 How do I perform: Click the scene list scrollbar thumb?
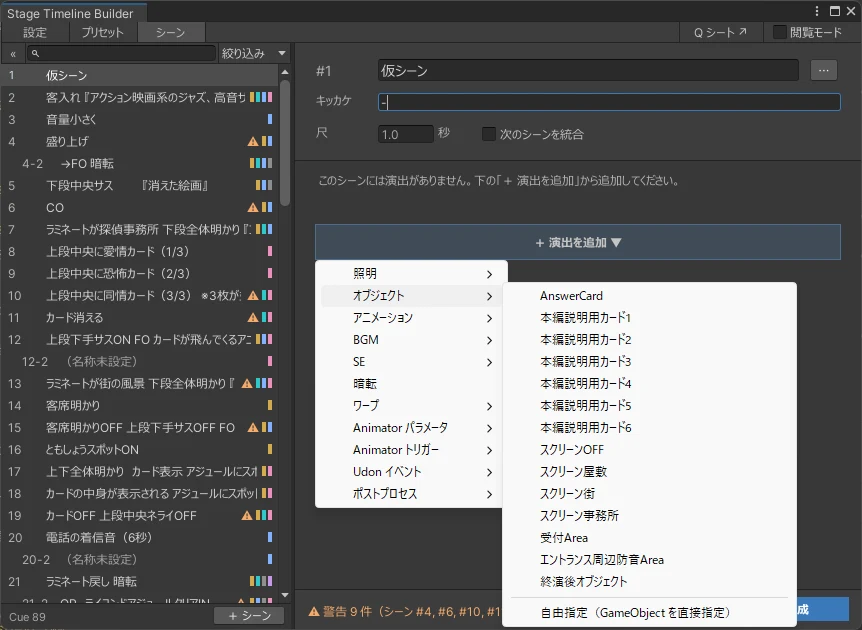click(285, 143)
